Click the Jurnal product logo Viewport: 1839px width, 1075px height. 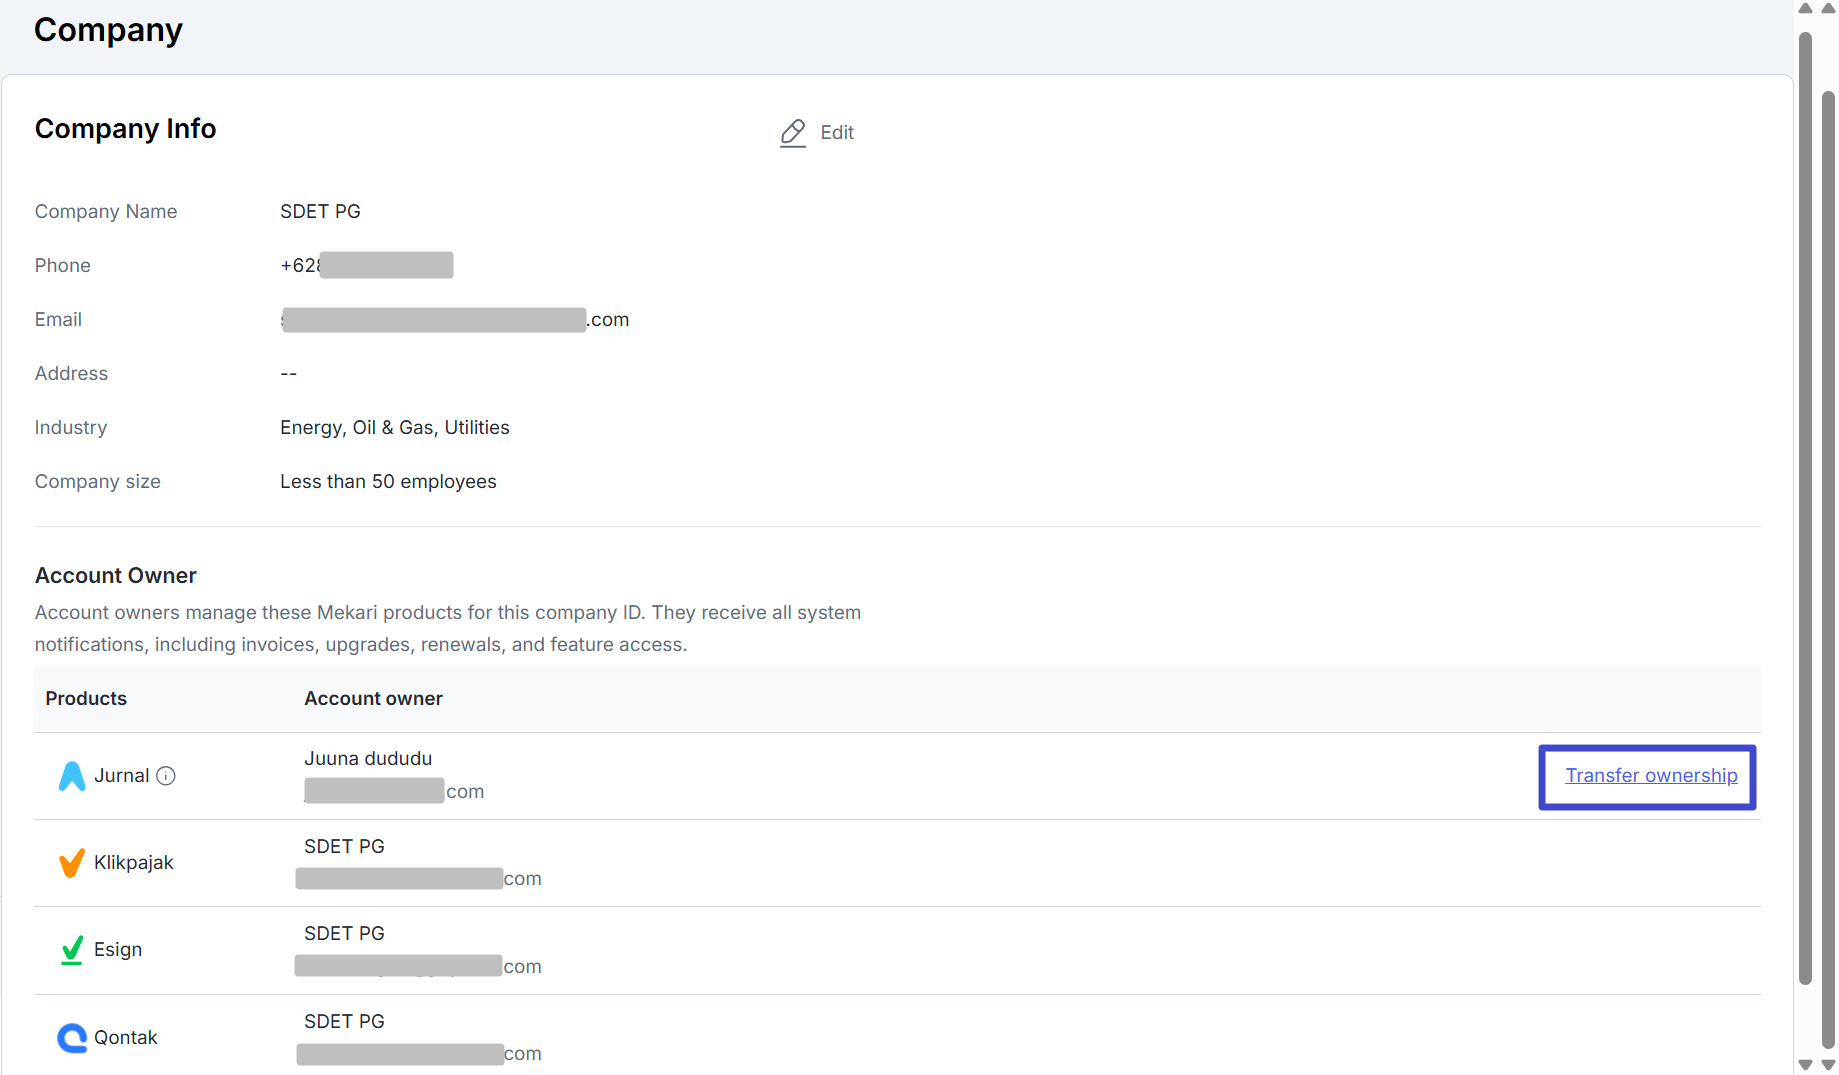72,776
